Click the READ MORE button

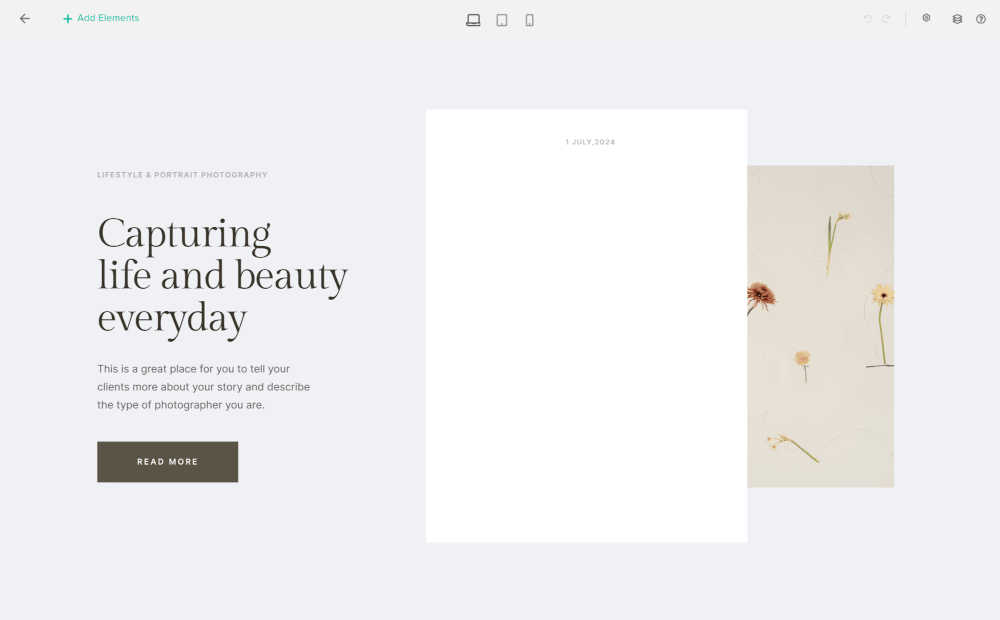[167, 462]
